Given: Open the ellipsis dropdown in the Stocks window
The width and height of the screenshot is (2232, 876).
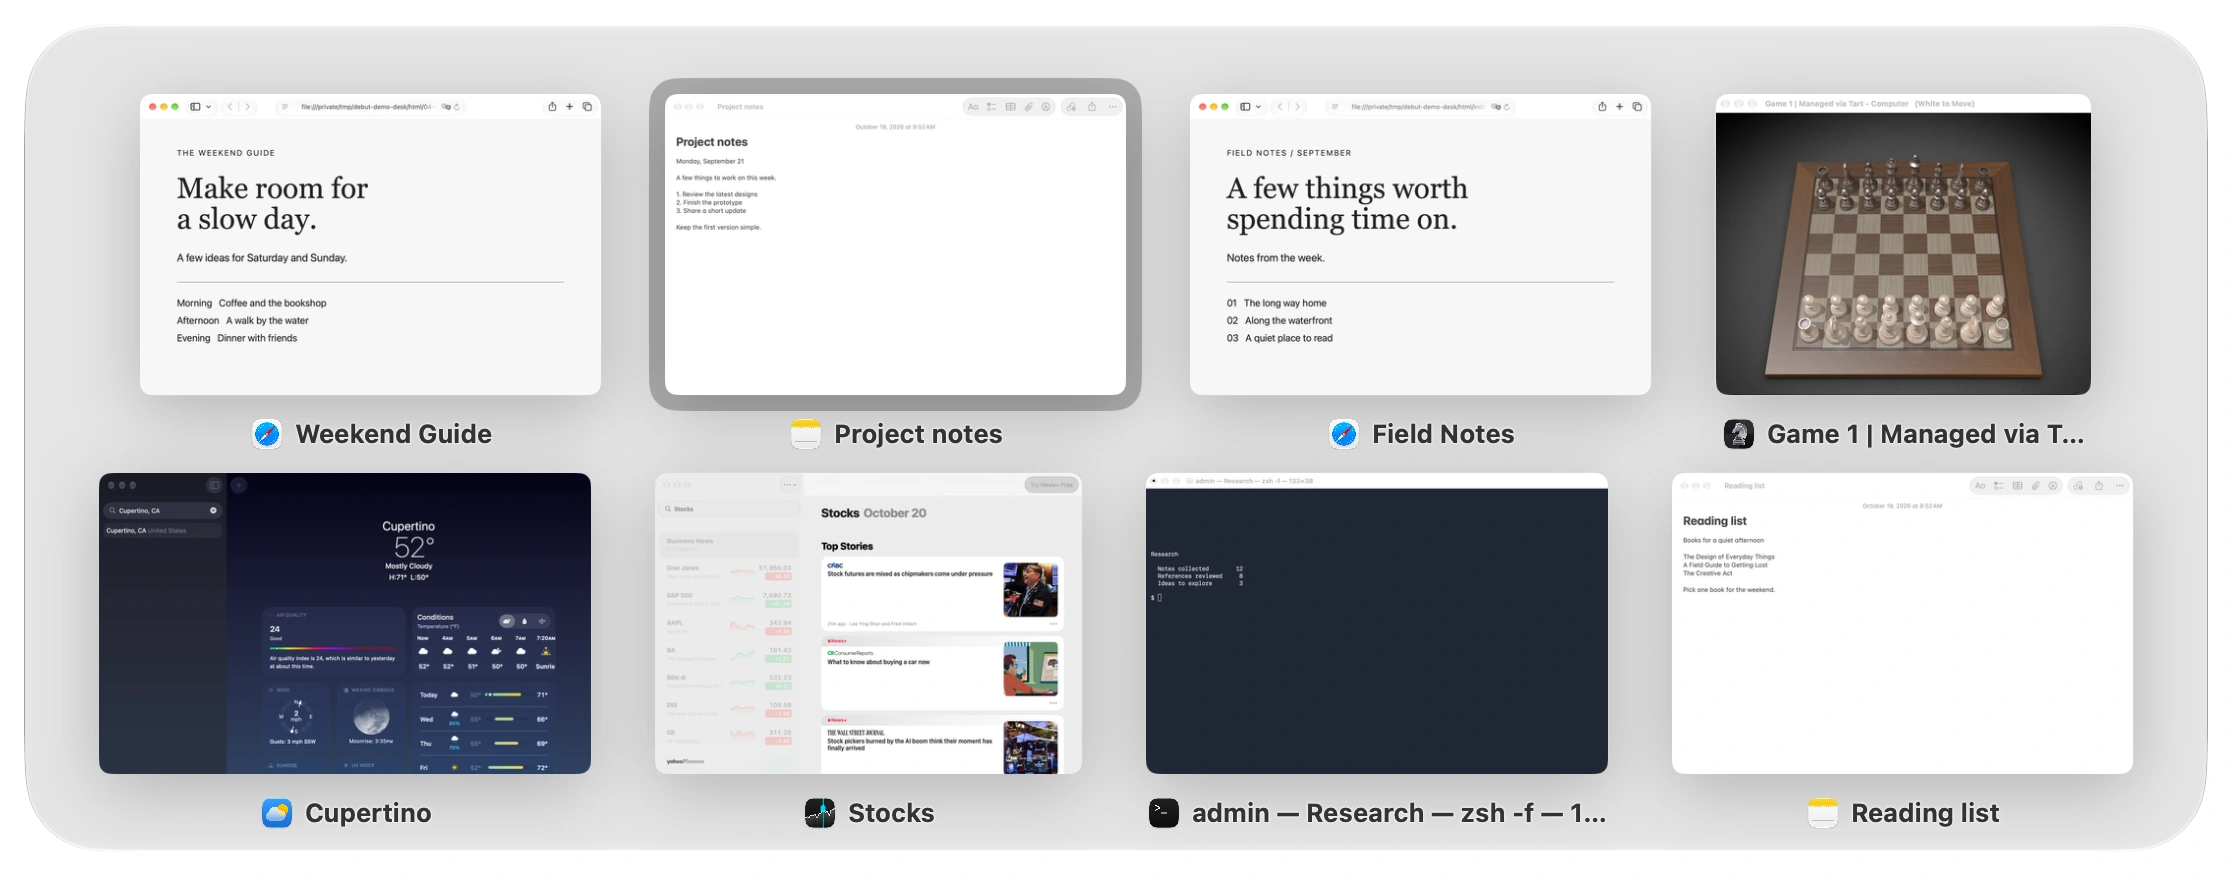Looking at the screenshot, I should [790, 485].
